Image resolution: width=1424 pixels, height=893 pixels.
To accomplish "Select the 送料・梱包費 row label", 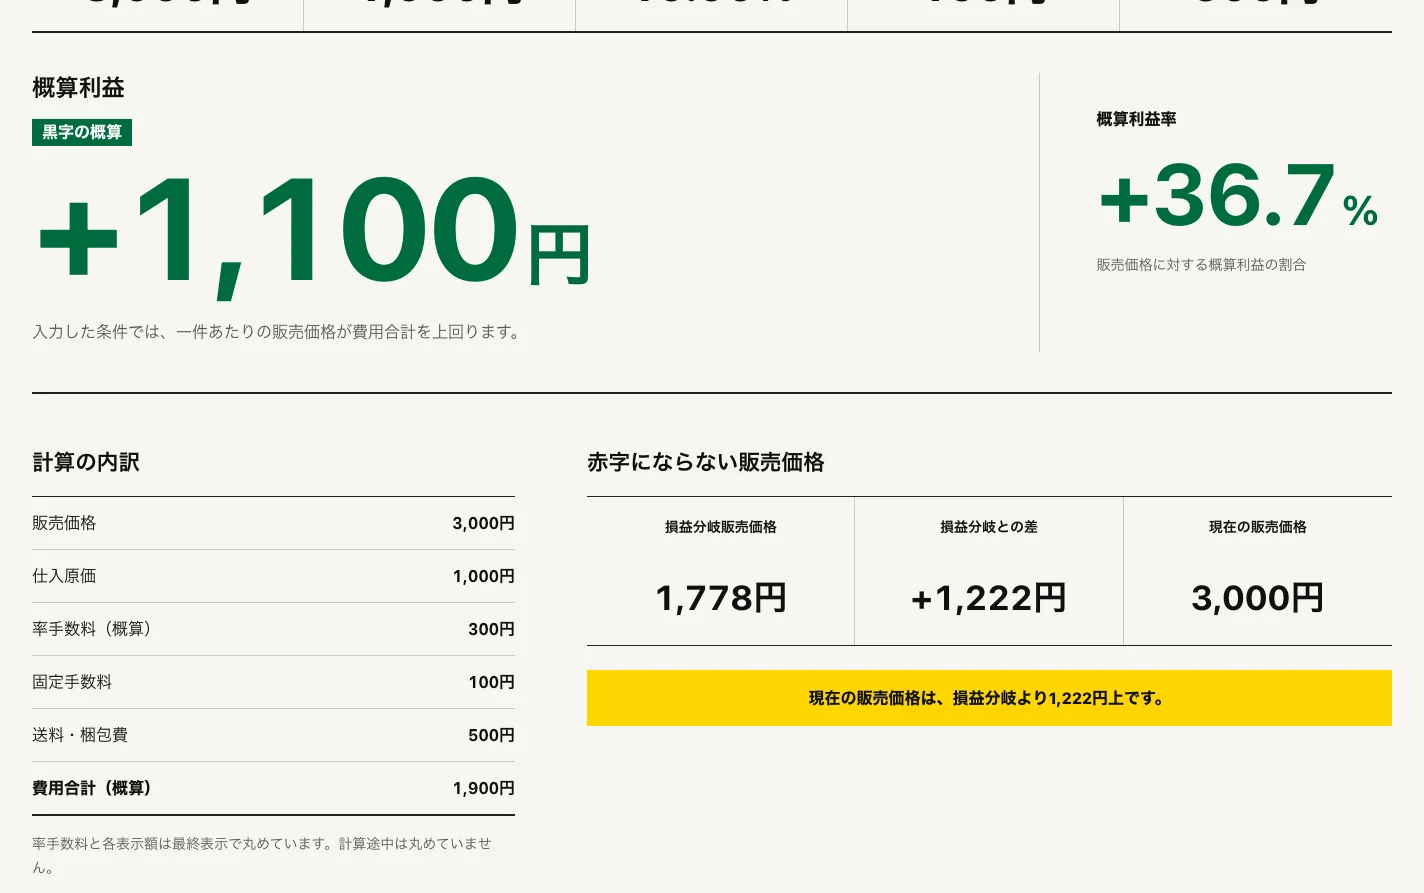I will coord(80,735).
